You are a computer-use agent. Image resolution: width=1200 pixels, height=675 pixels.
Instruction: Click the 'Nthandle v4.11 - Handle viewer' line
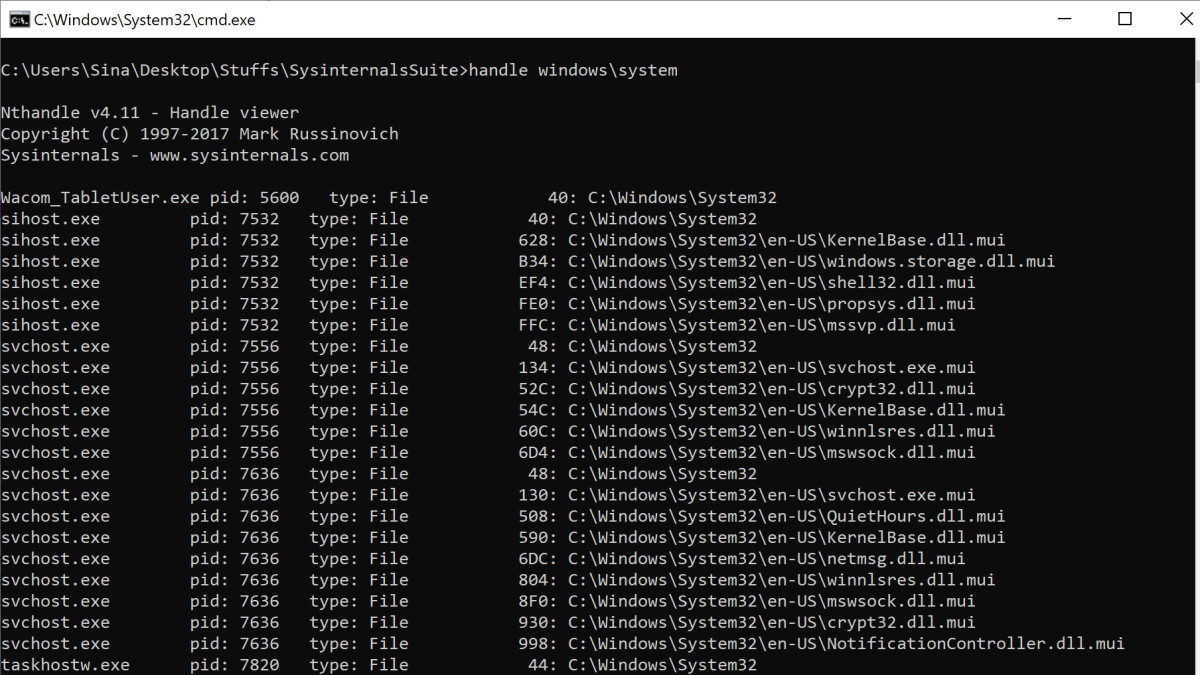pos(150,113)
